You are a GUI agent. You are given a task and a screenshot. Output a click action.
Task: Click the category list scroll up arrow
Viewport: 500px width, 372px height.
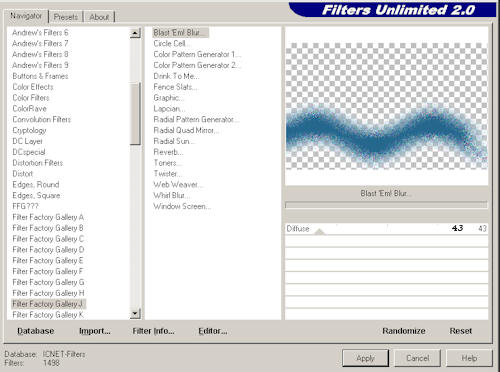135,33
